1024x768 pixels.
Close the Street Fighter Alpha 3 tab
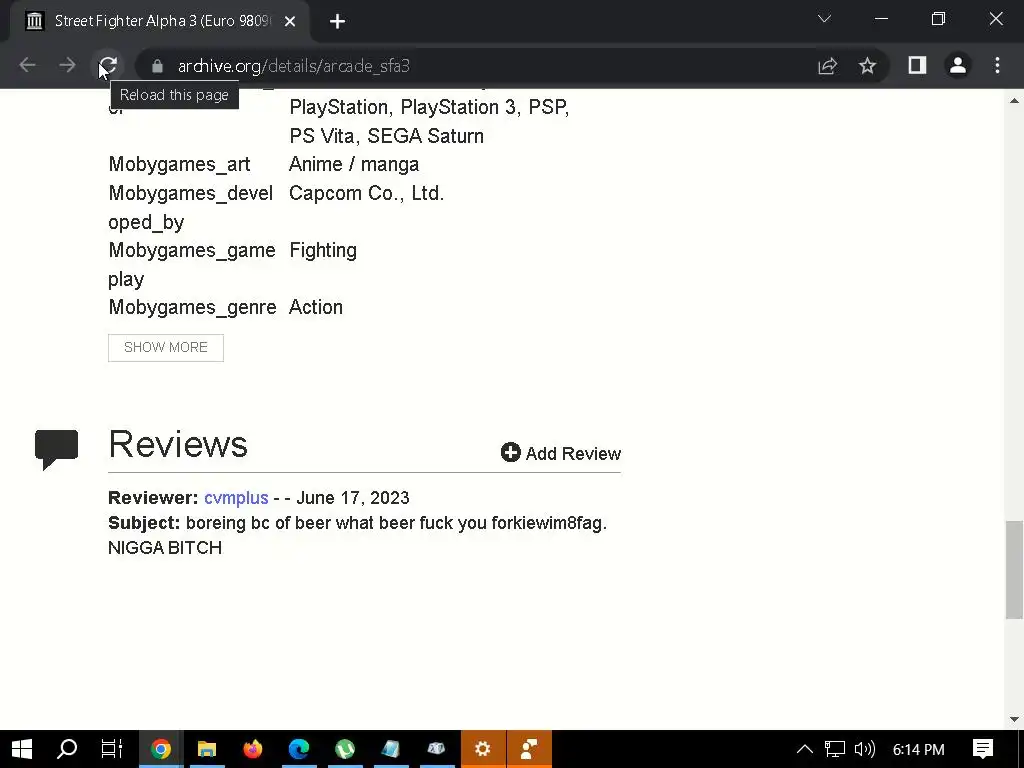click(x=290, y=22)
